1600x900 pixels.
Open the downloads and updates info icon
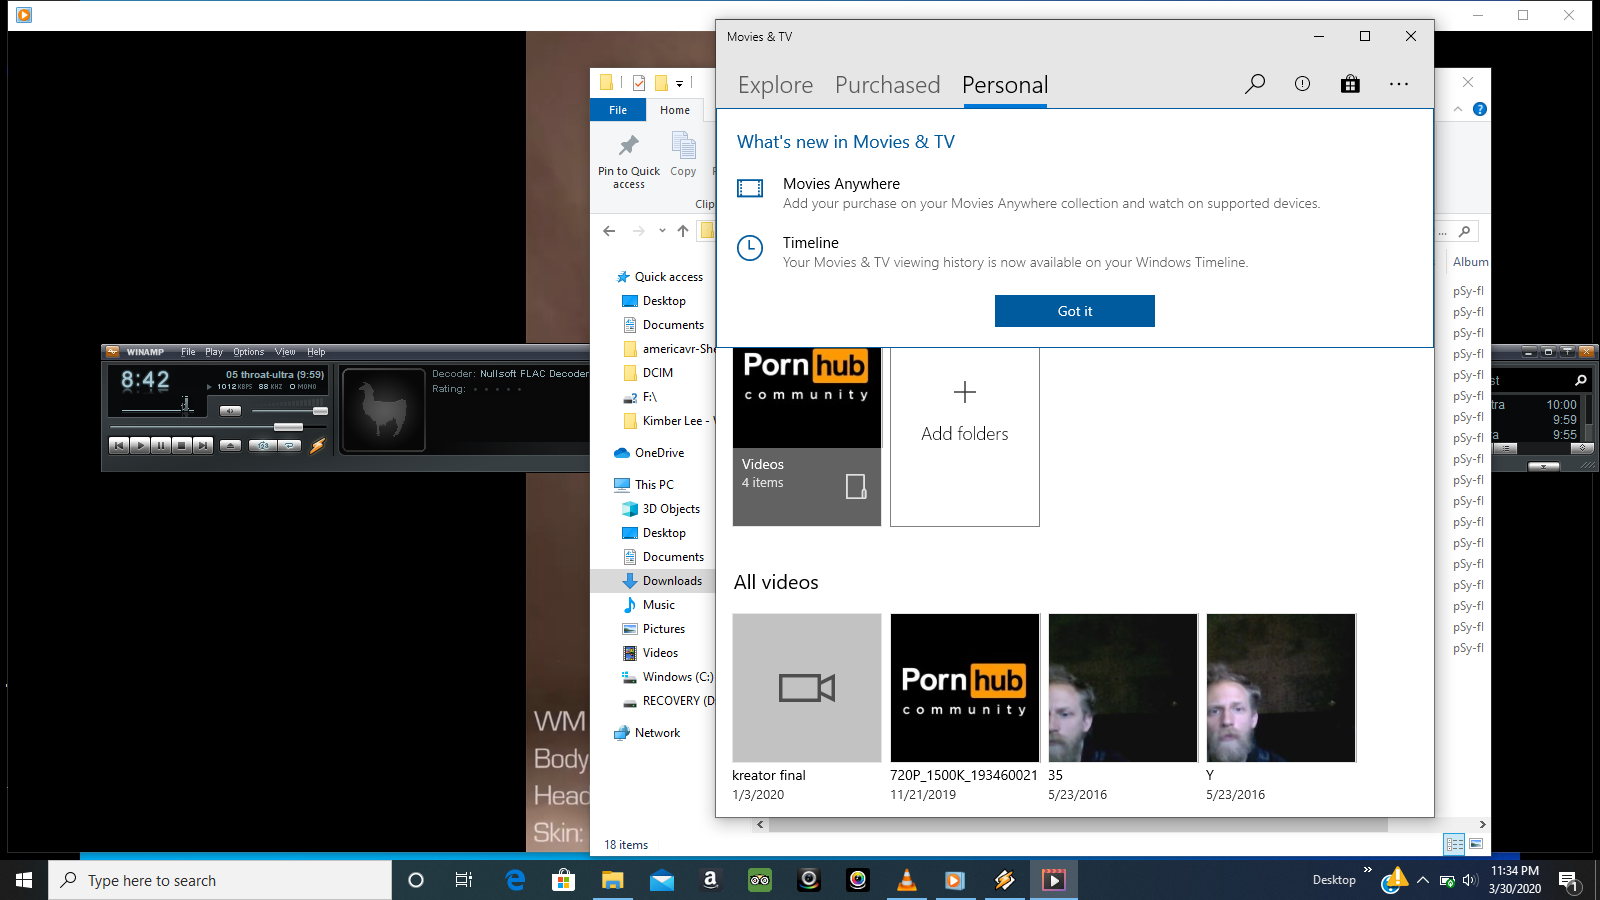point(1302,84)
